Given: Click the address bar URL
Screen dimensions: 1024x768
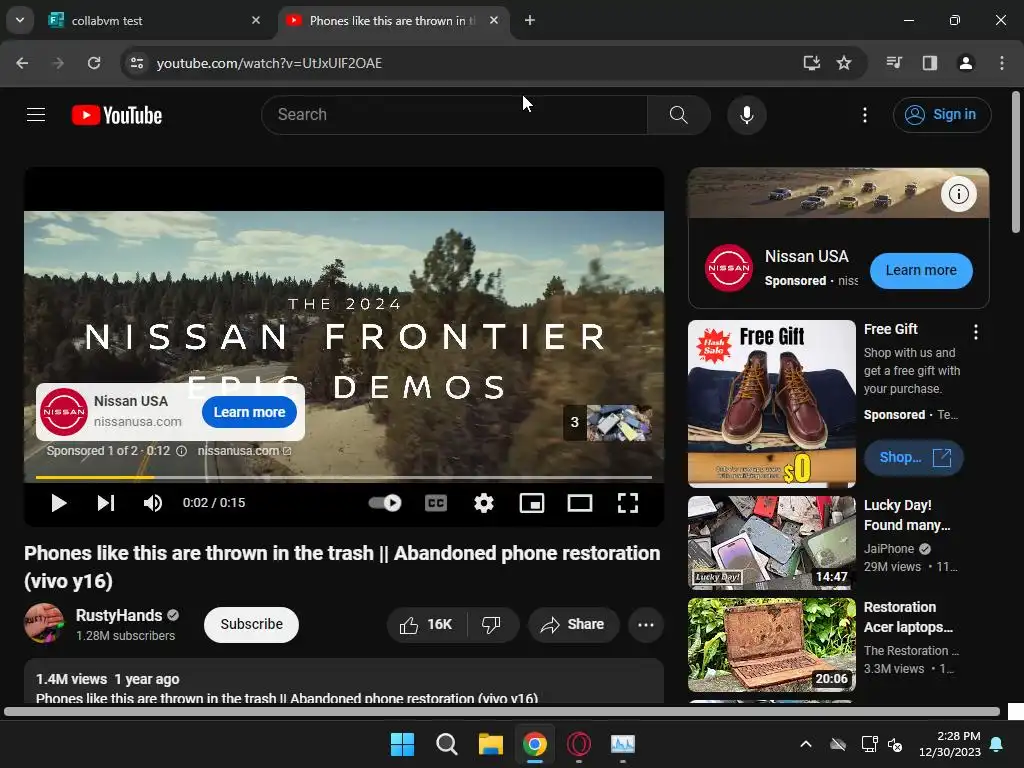Looking at the screenshot, I should click(x=269, y=63).
